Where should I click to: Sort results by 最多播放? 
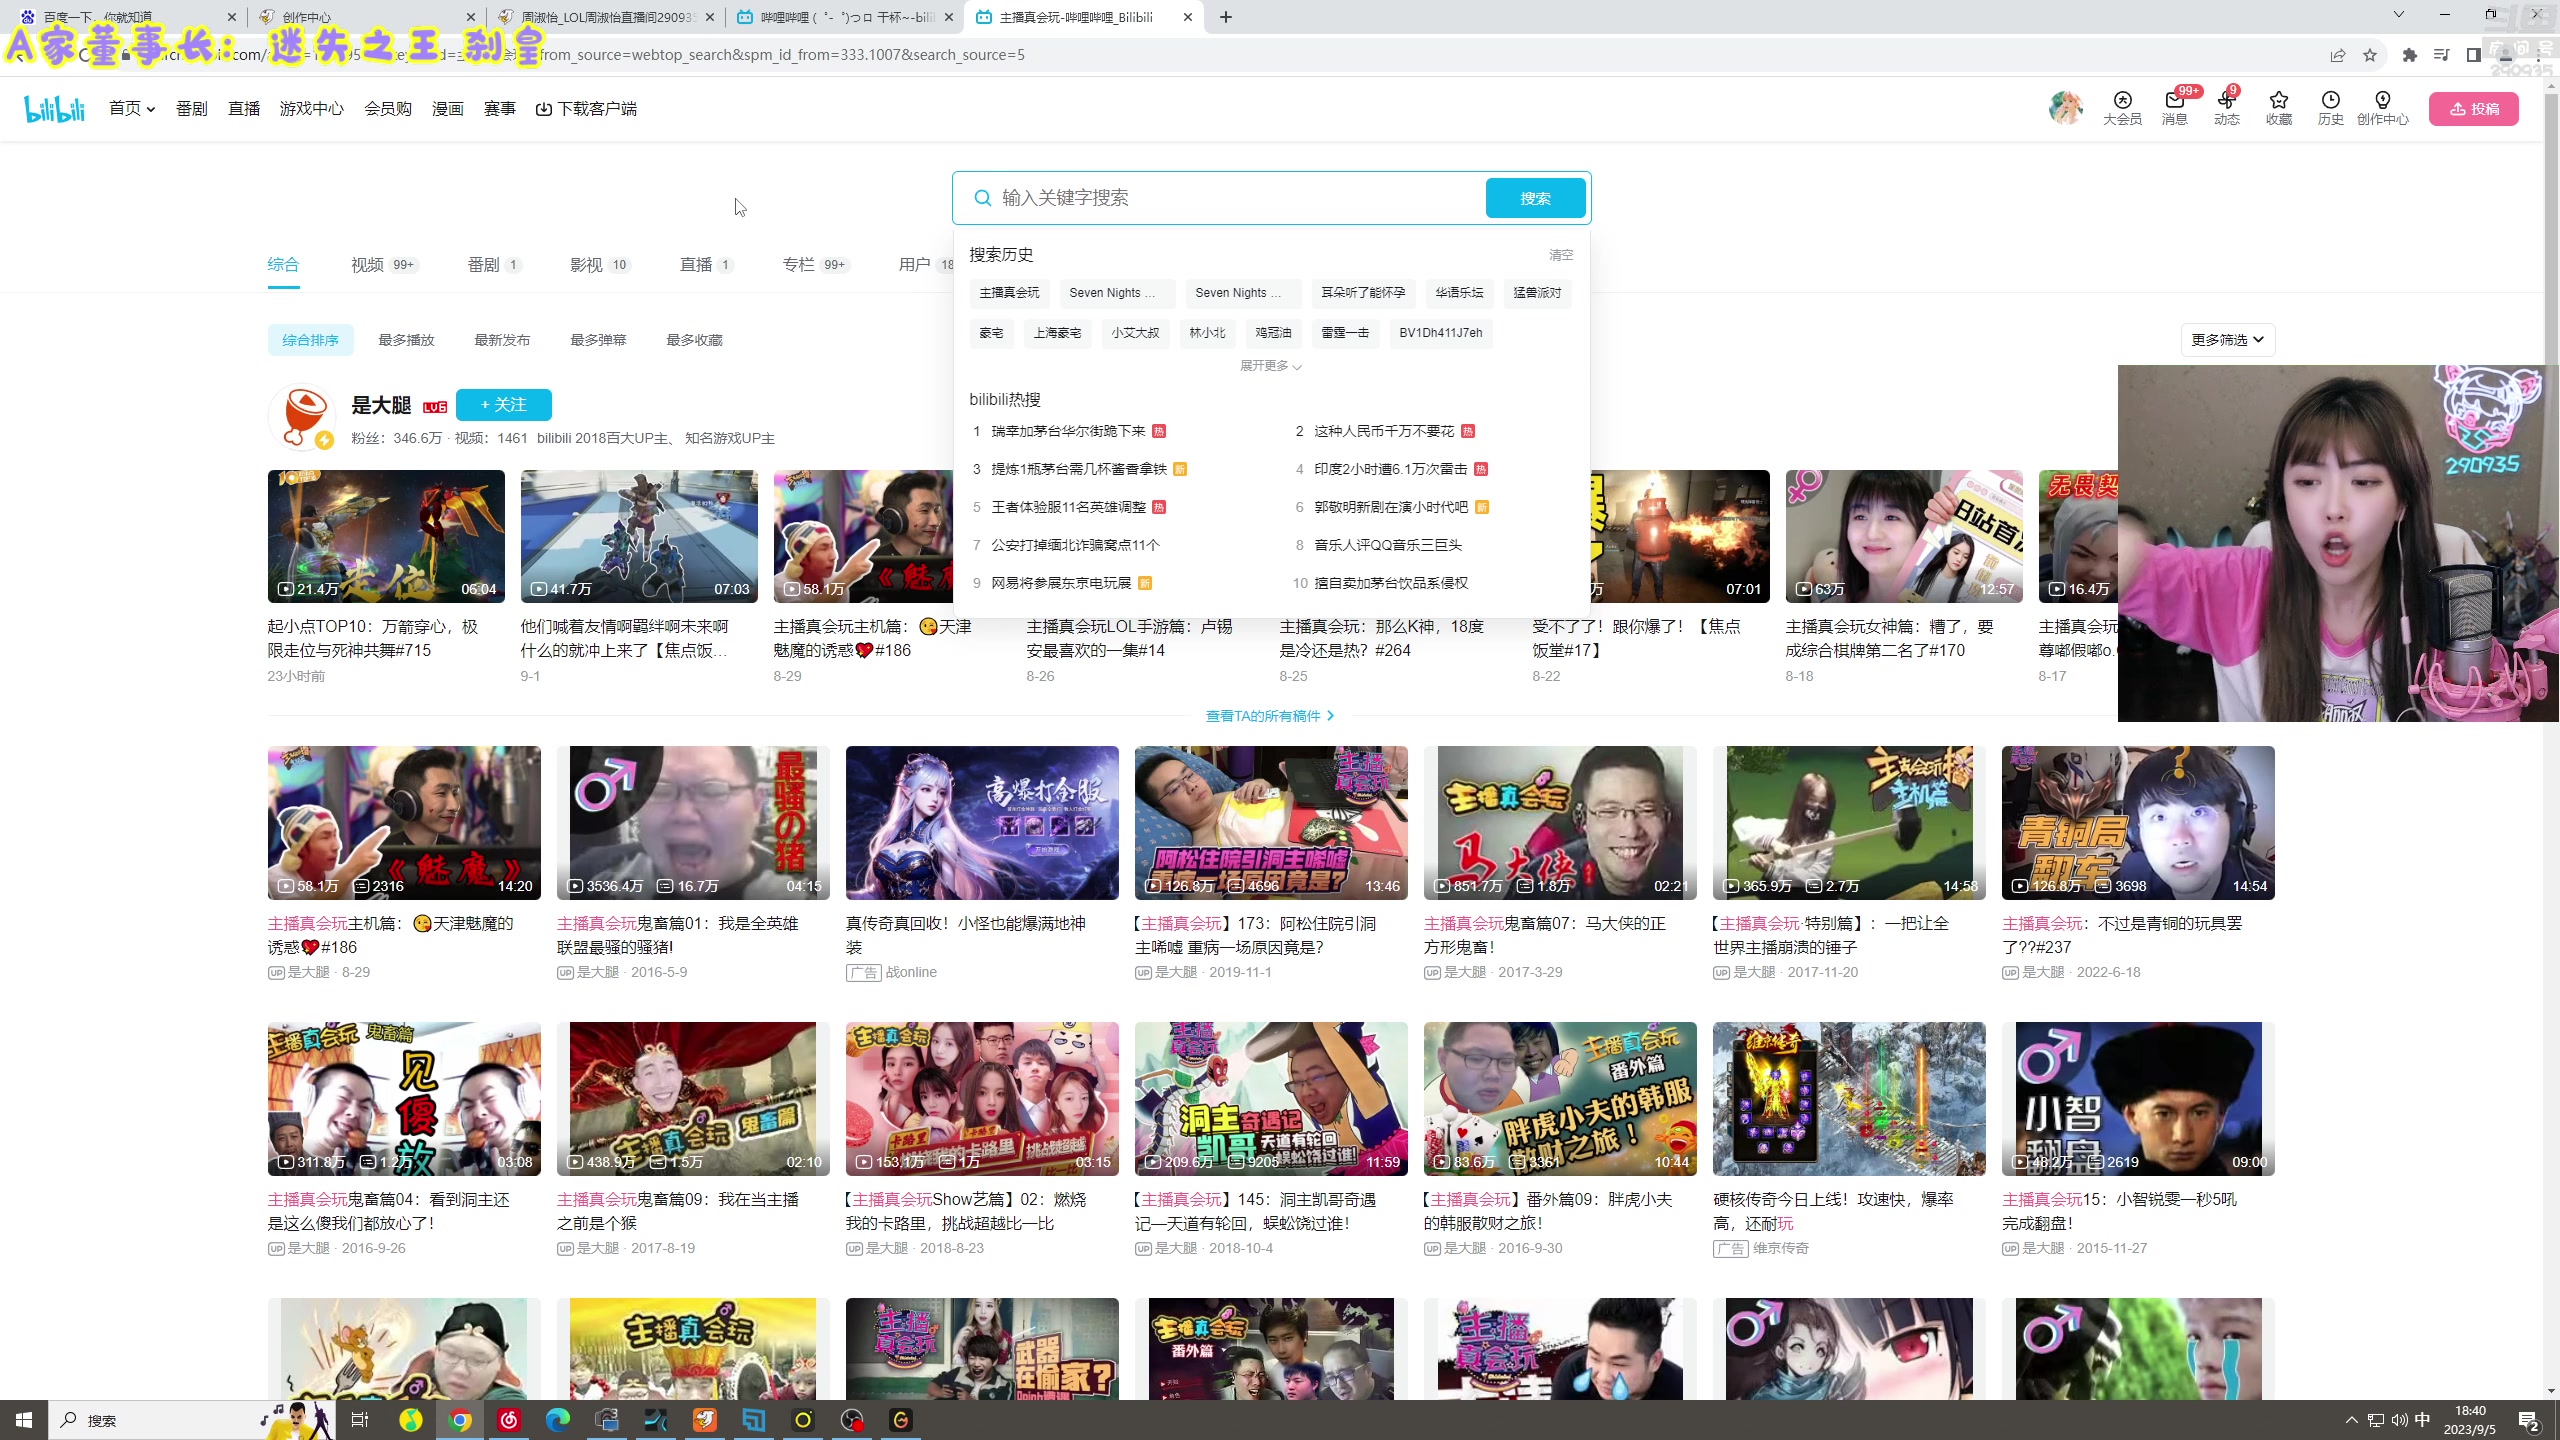(406, 339)
